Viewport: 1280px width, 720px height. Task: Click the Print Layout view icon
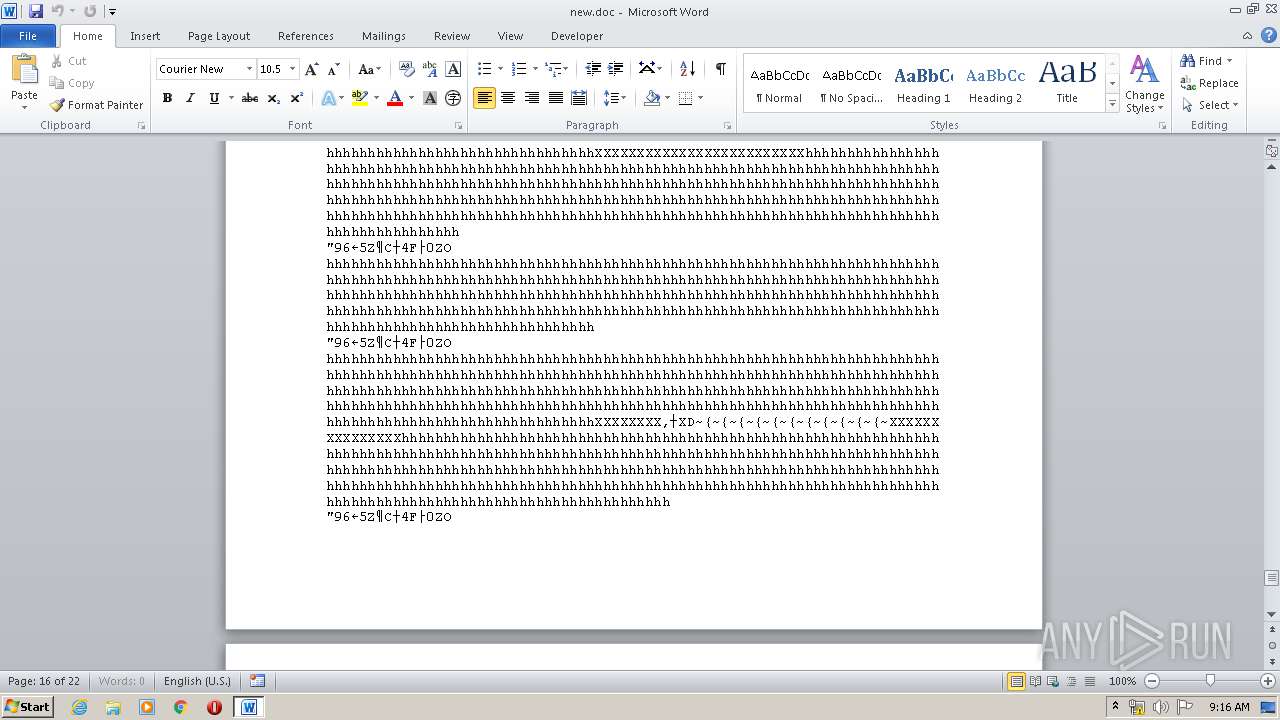(1016, 681)
